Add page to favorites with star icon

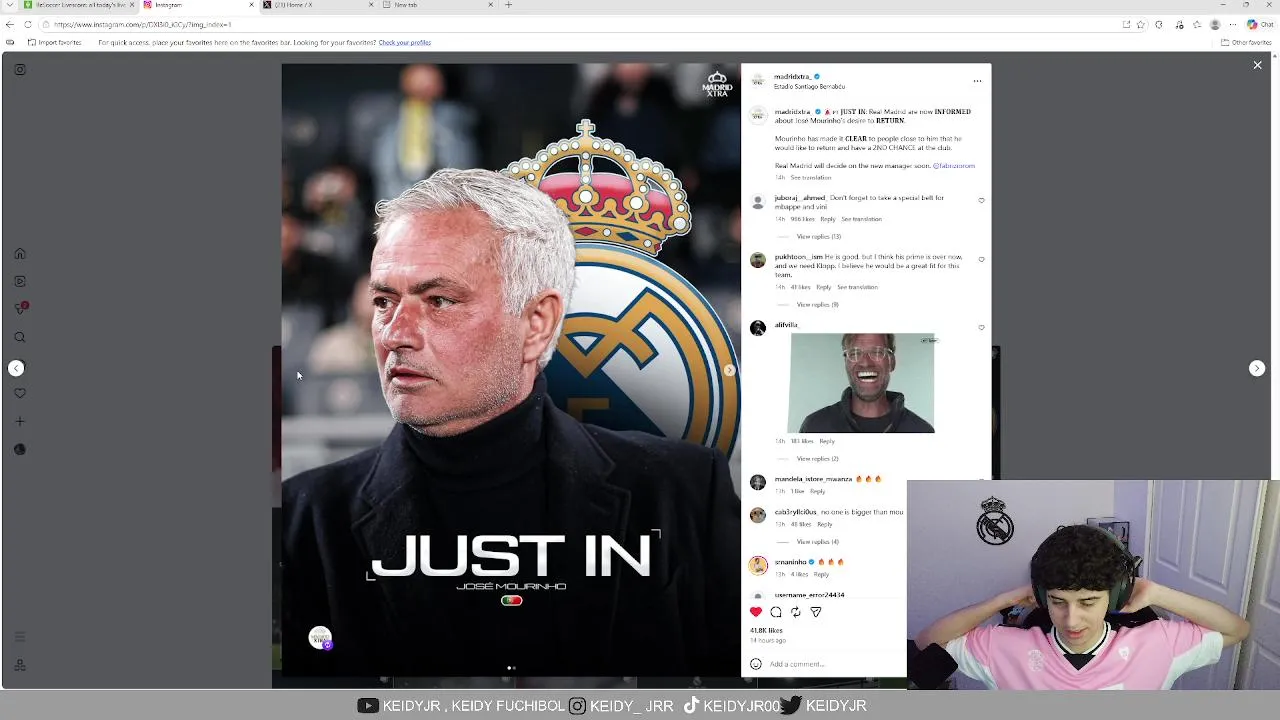point(1141,25)
